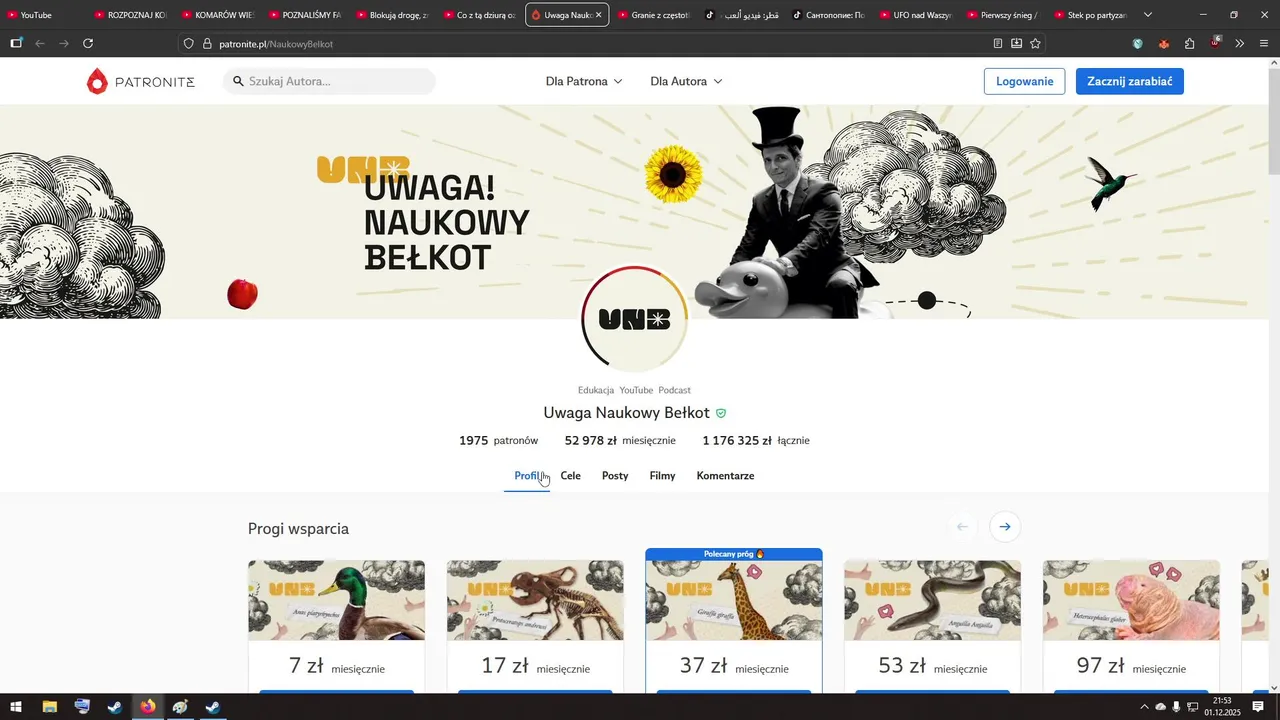Open the Komentarze tab

[x=725, y=476]
